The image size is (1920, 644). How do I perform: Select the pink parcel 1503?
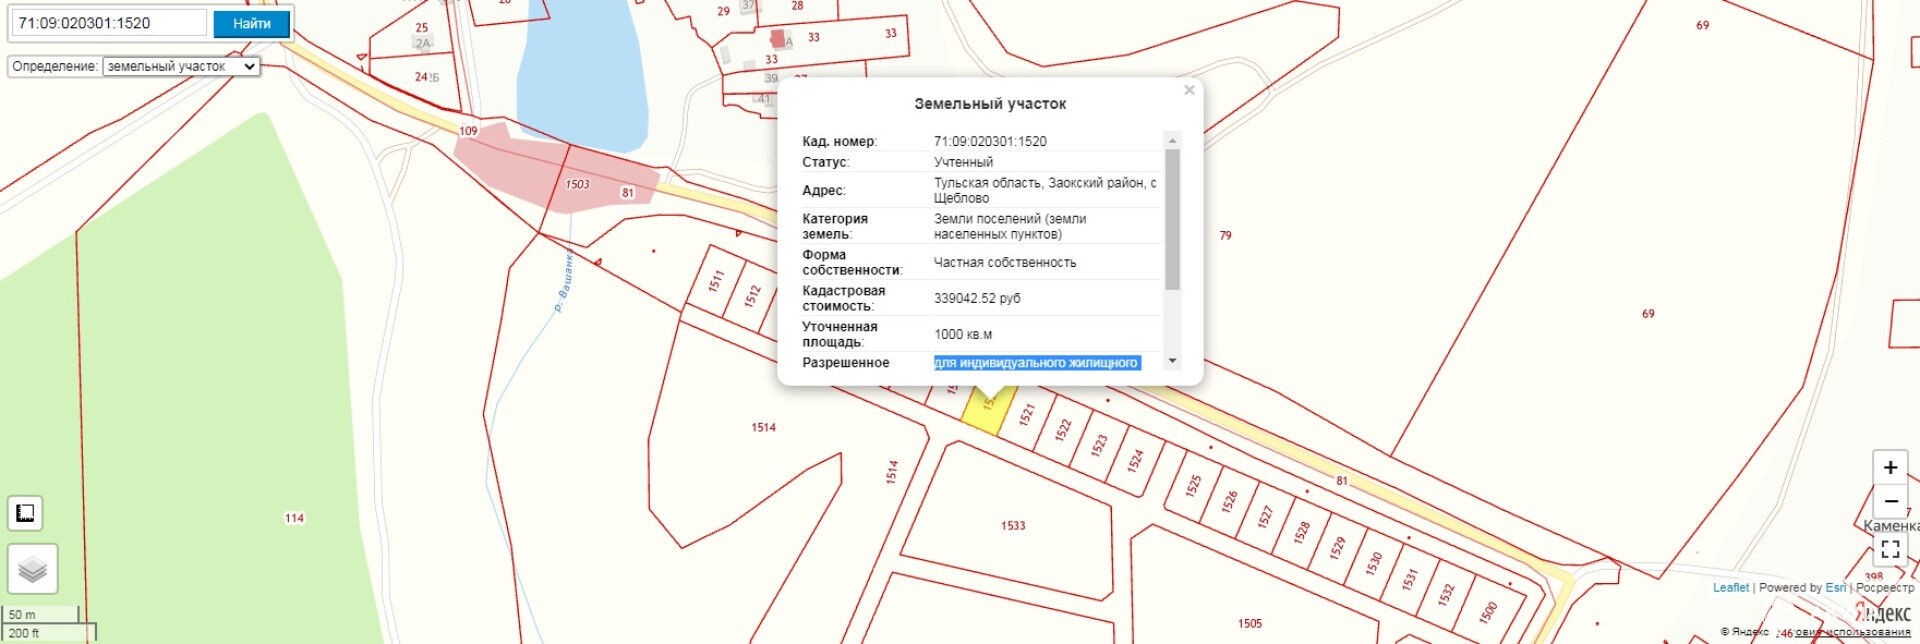tap(577, 184)
